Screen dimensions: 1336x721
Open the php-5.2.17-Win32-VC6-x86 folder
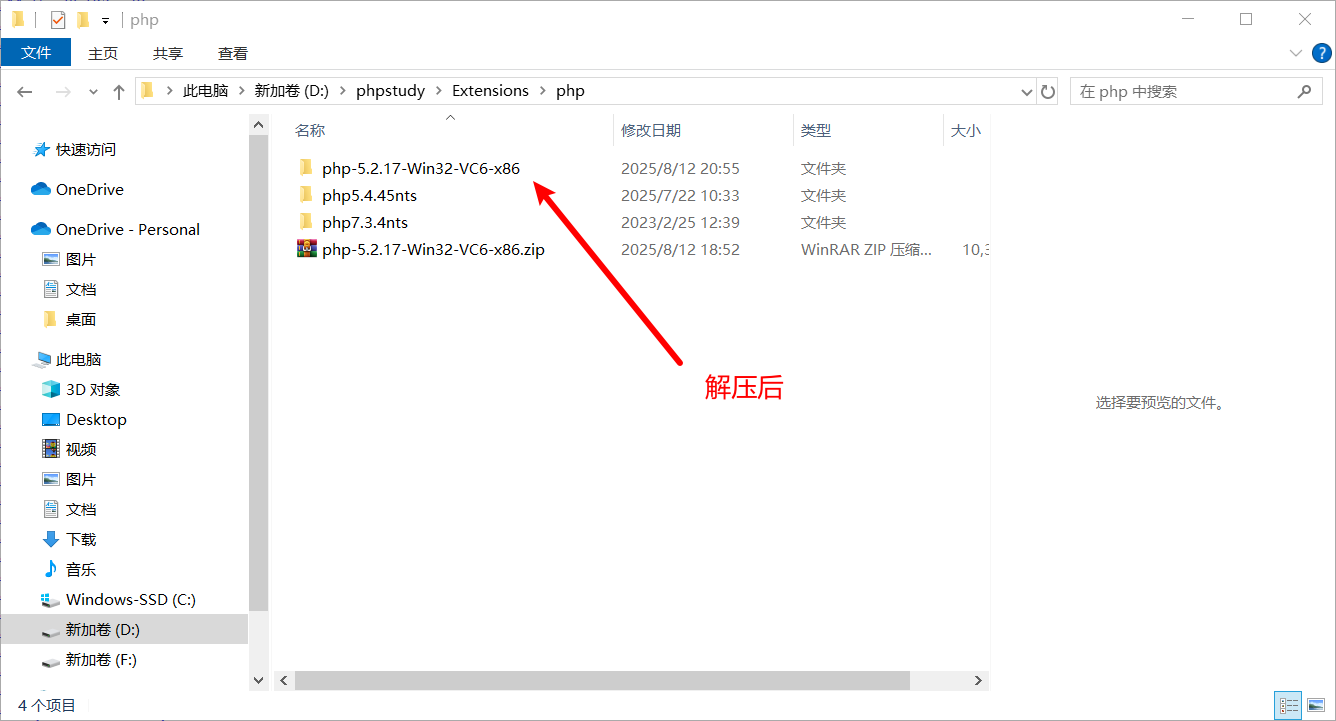point(420,168)
